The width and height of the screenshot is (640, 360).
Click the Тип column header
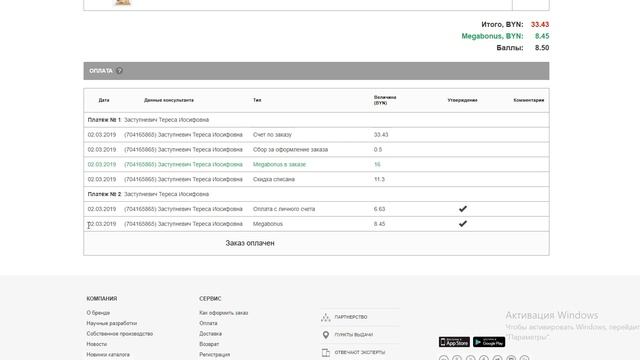click(257, 100)
